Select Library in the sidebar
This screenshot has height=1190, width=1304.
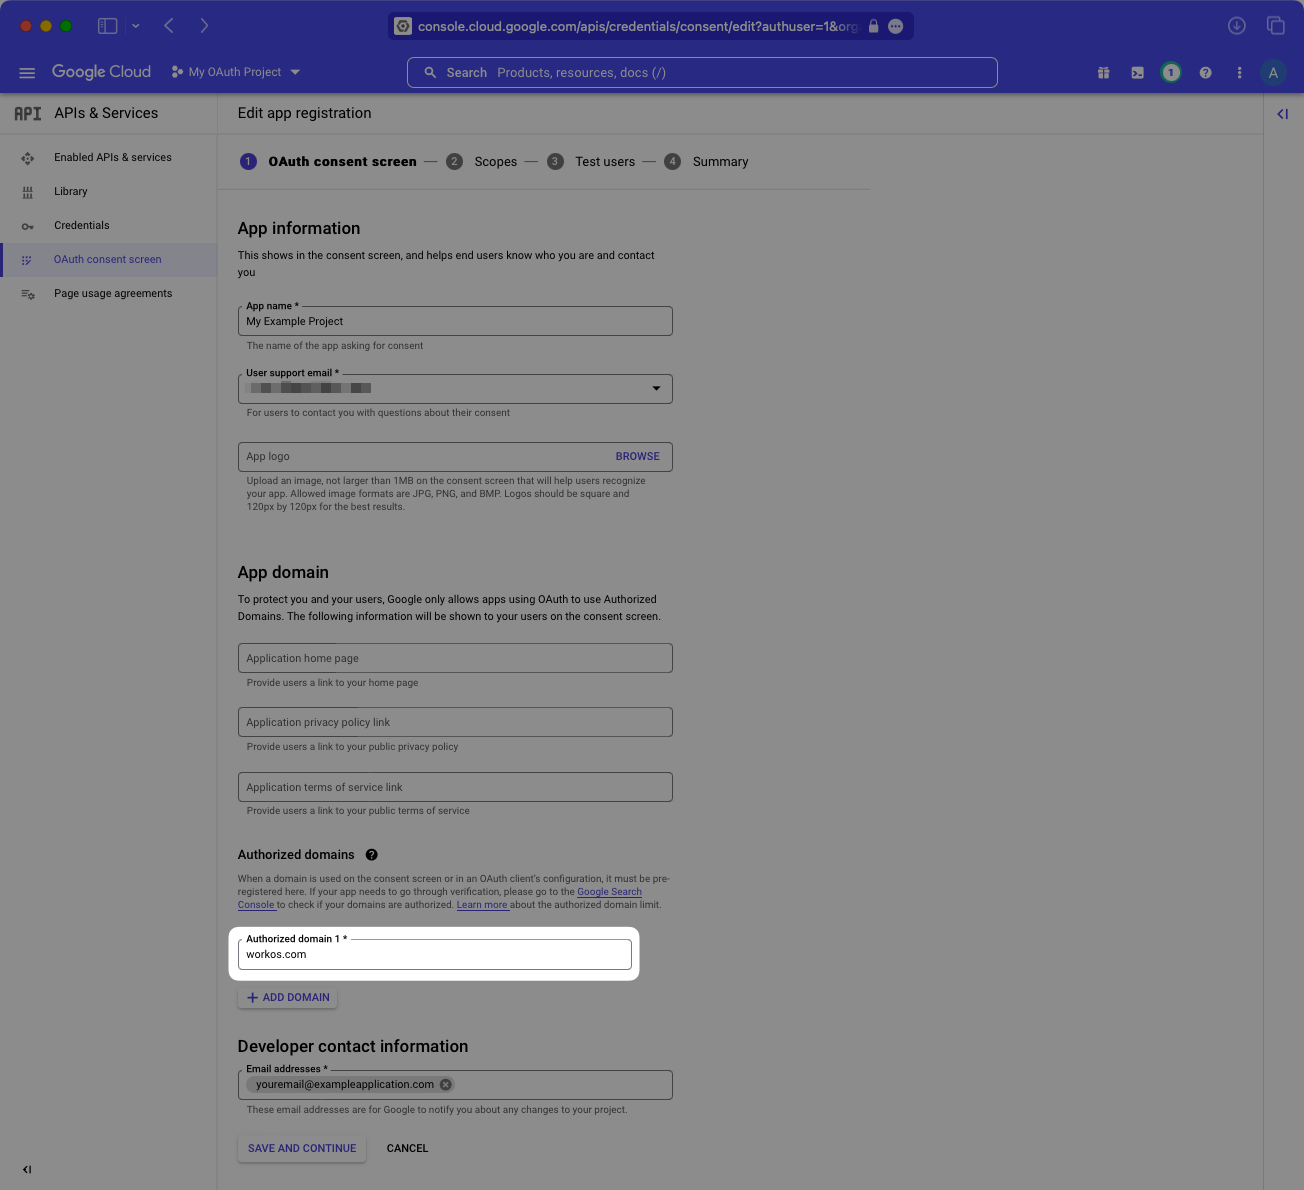[x=70, y=191]
